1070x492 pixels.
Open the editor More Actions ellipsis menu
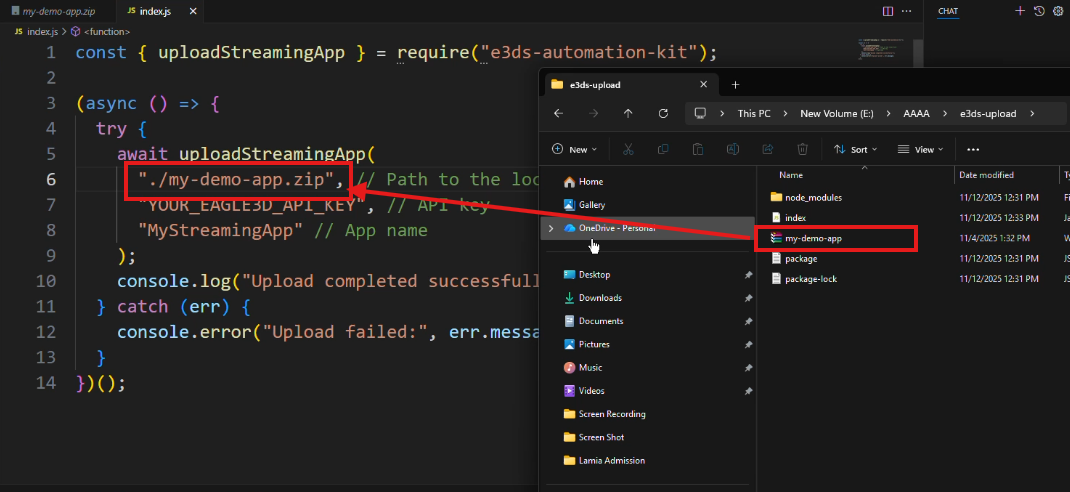tap(907, 11)
